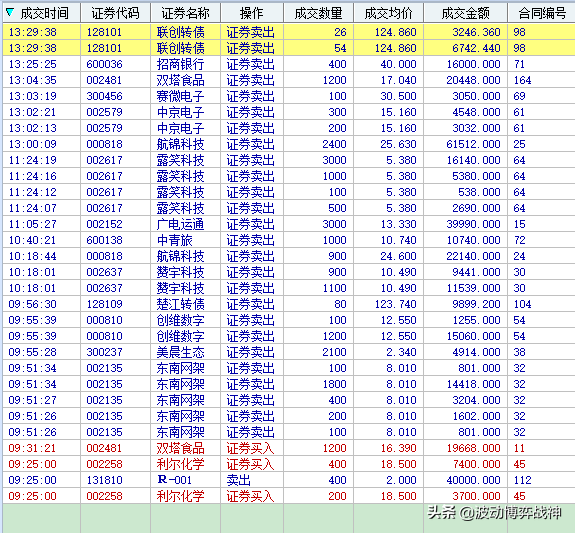Select the time cell 13:02:13
Screen dimensions: 575x533
[33, 128]
